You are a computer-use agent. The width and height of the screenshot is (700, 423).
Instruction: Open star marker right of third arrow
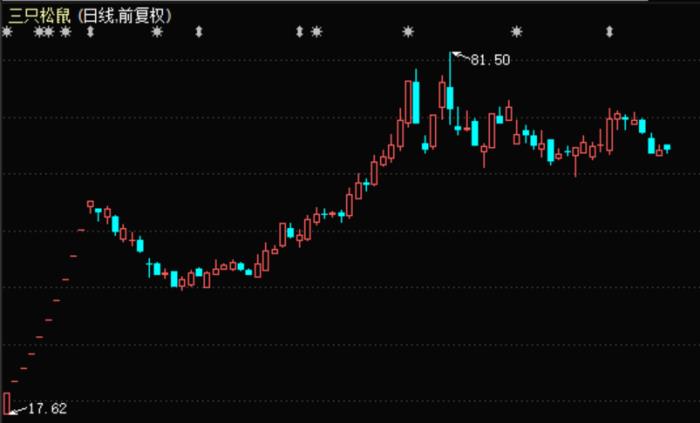pos(317,32)
